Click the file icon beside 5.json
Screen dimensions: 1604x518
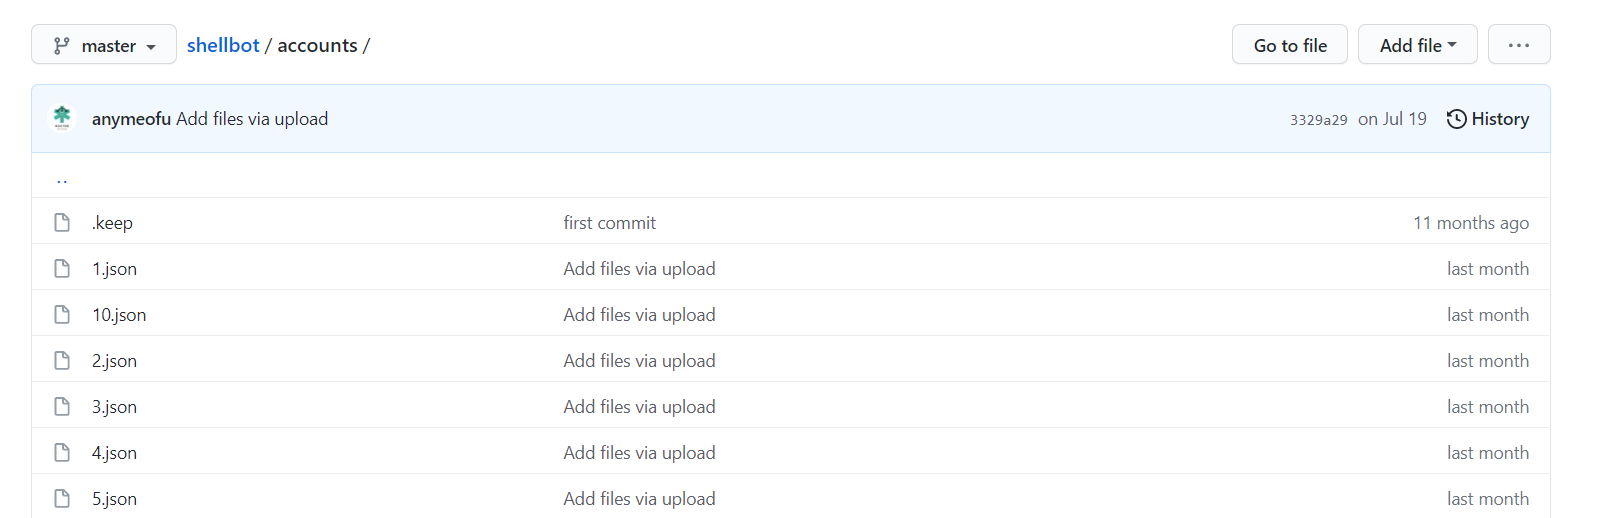[62, 498]
